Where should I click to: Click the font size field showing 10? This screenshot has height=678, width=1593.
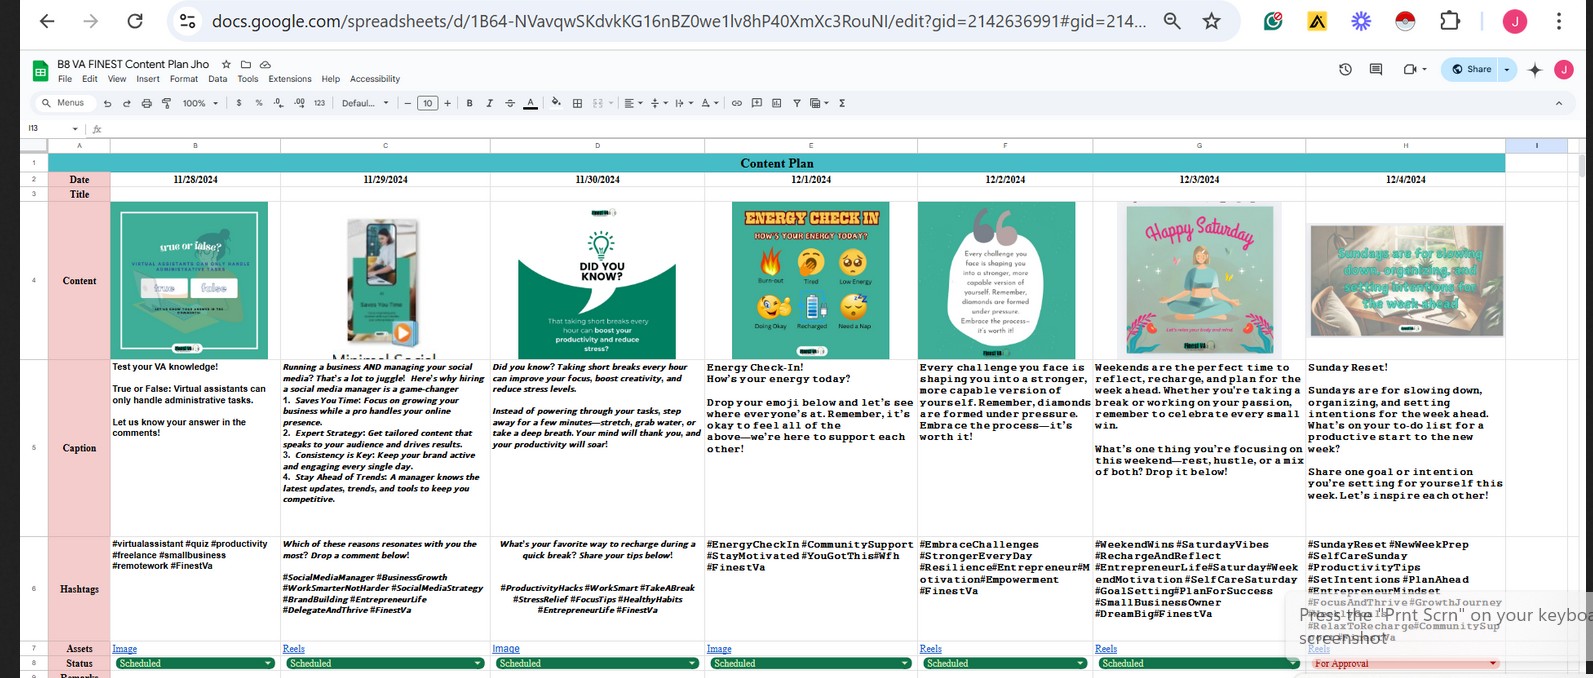point(427,103)
